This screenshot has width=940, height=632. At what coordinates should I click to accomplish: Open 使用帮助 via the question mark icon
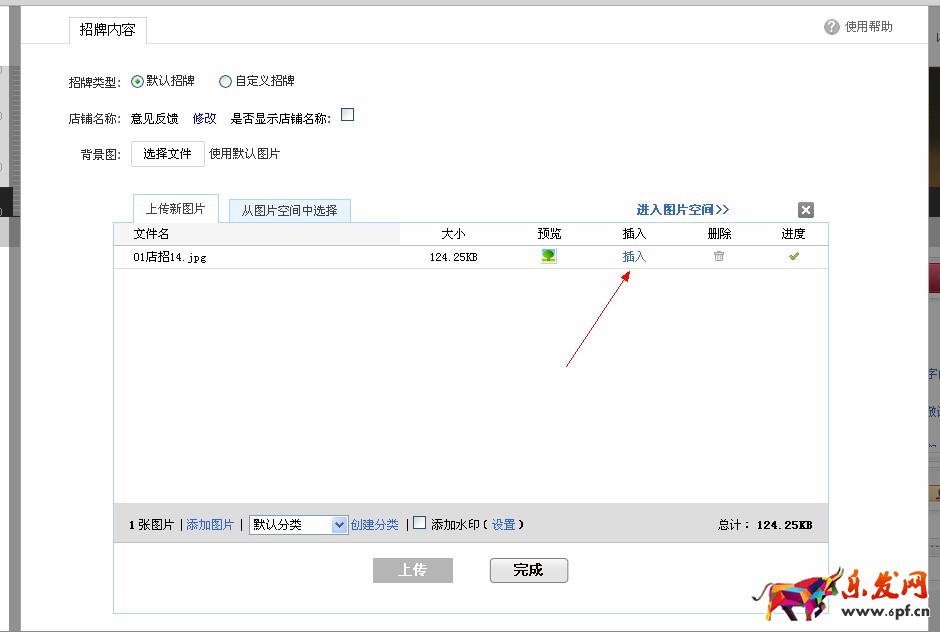point(831,27)
